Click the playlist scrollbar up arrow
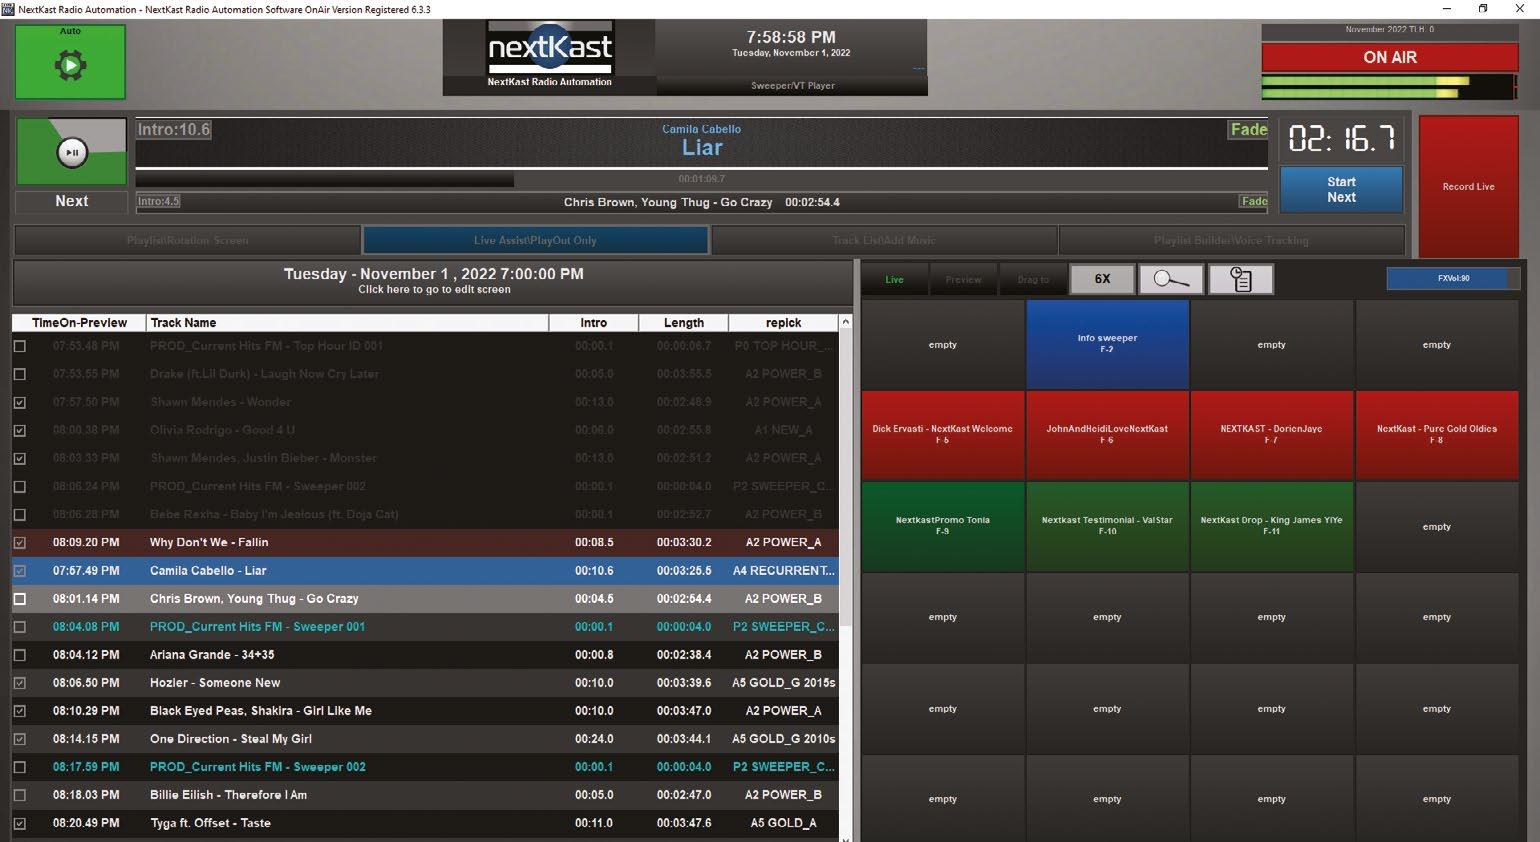The width and height of the screenshot is (1540, 842). coord(846,322)
